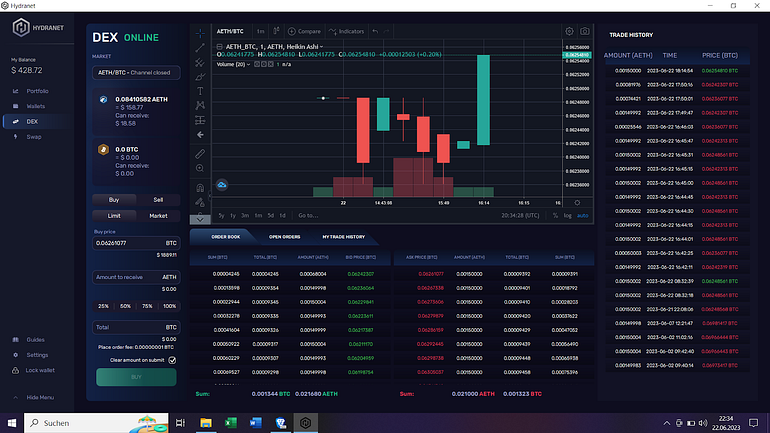Click the lock drawing tools icon

tap(200, 202)
